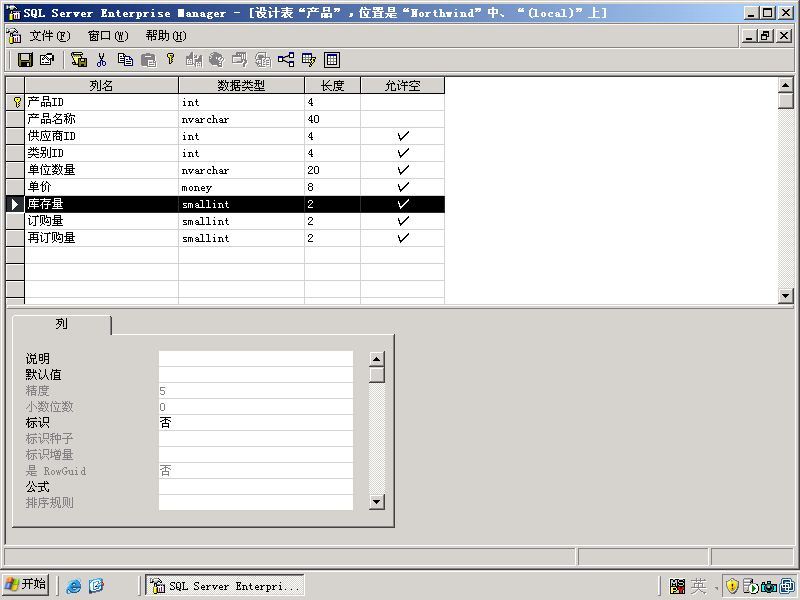This screenshot has height=600, width=800.
Task: Click the nvarchar type of 单位数量
Action: [x=241, y=170]
